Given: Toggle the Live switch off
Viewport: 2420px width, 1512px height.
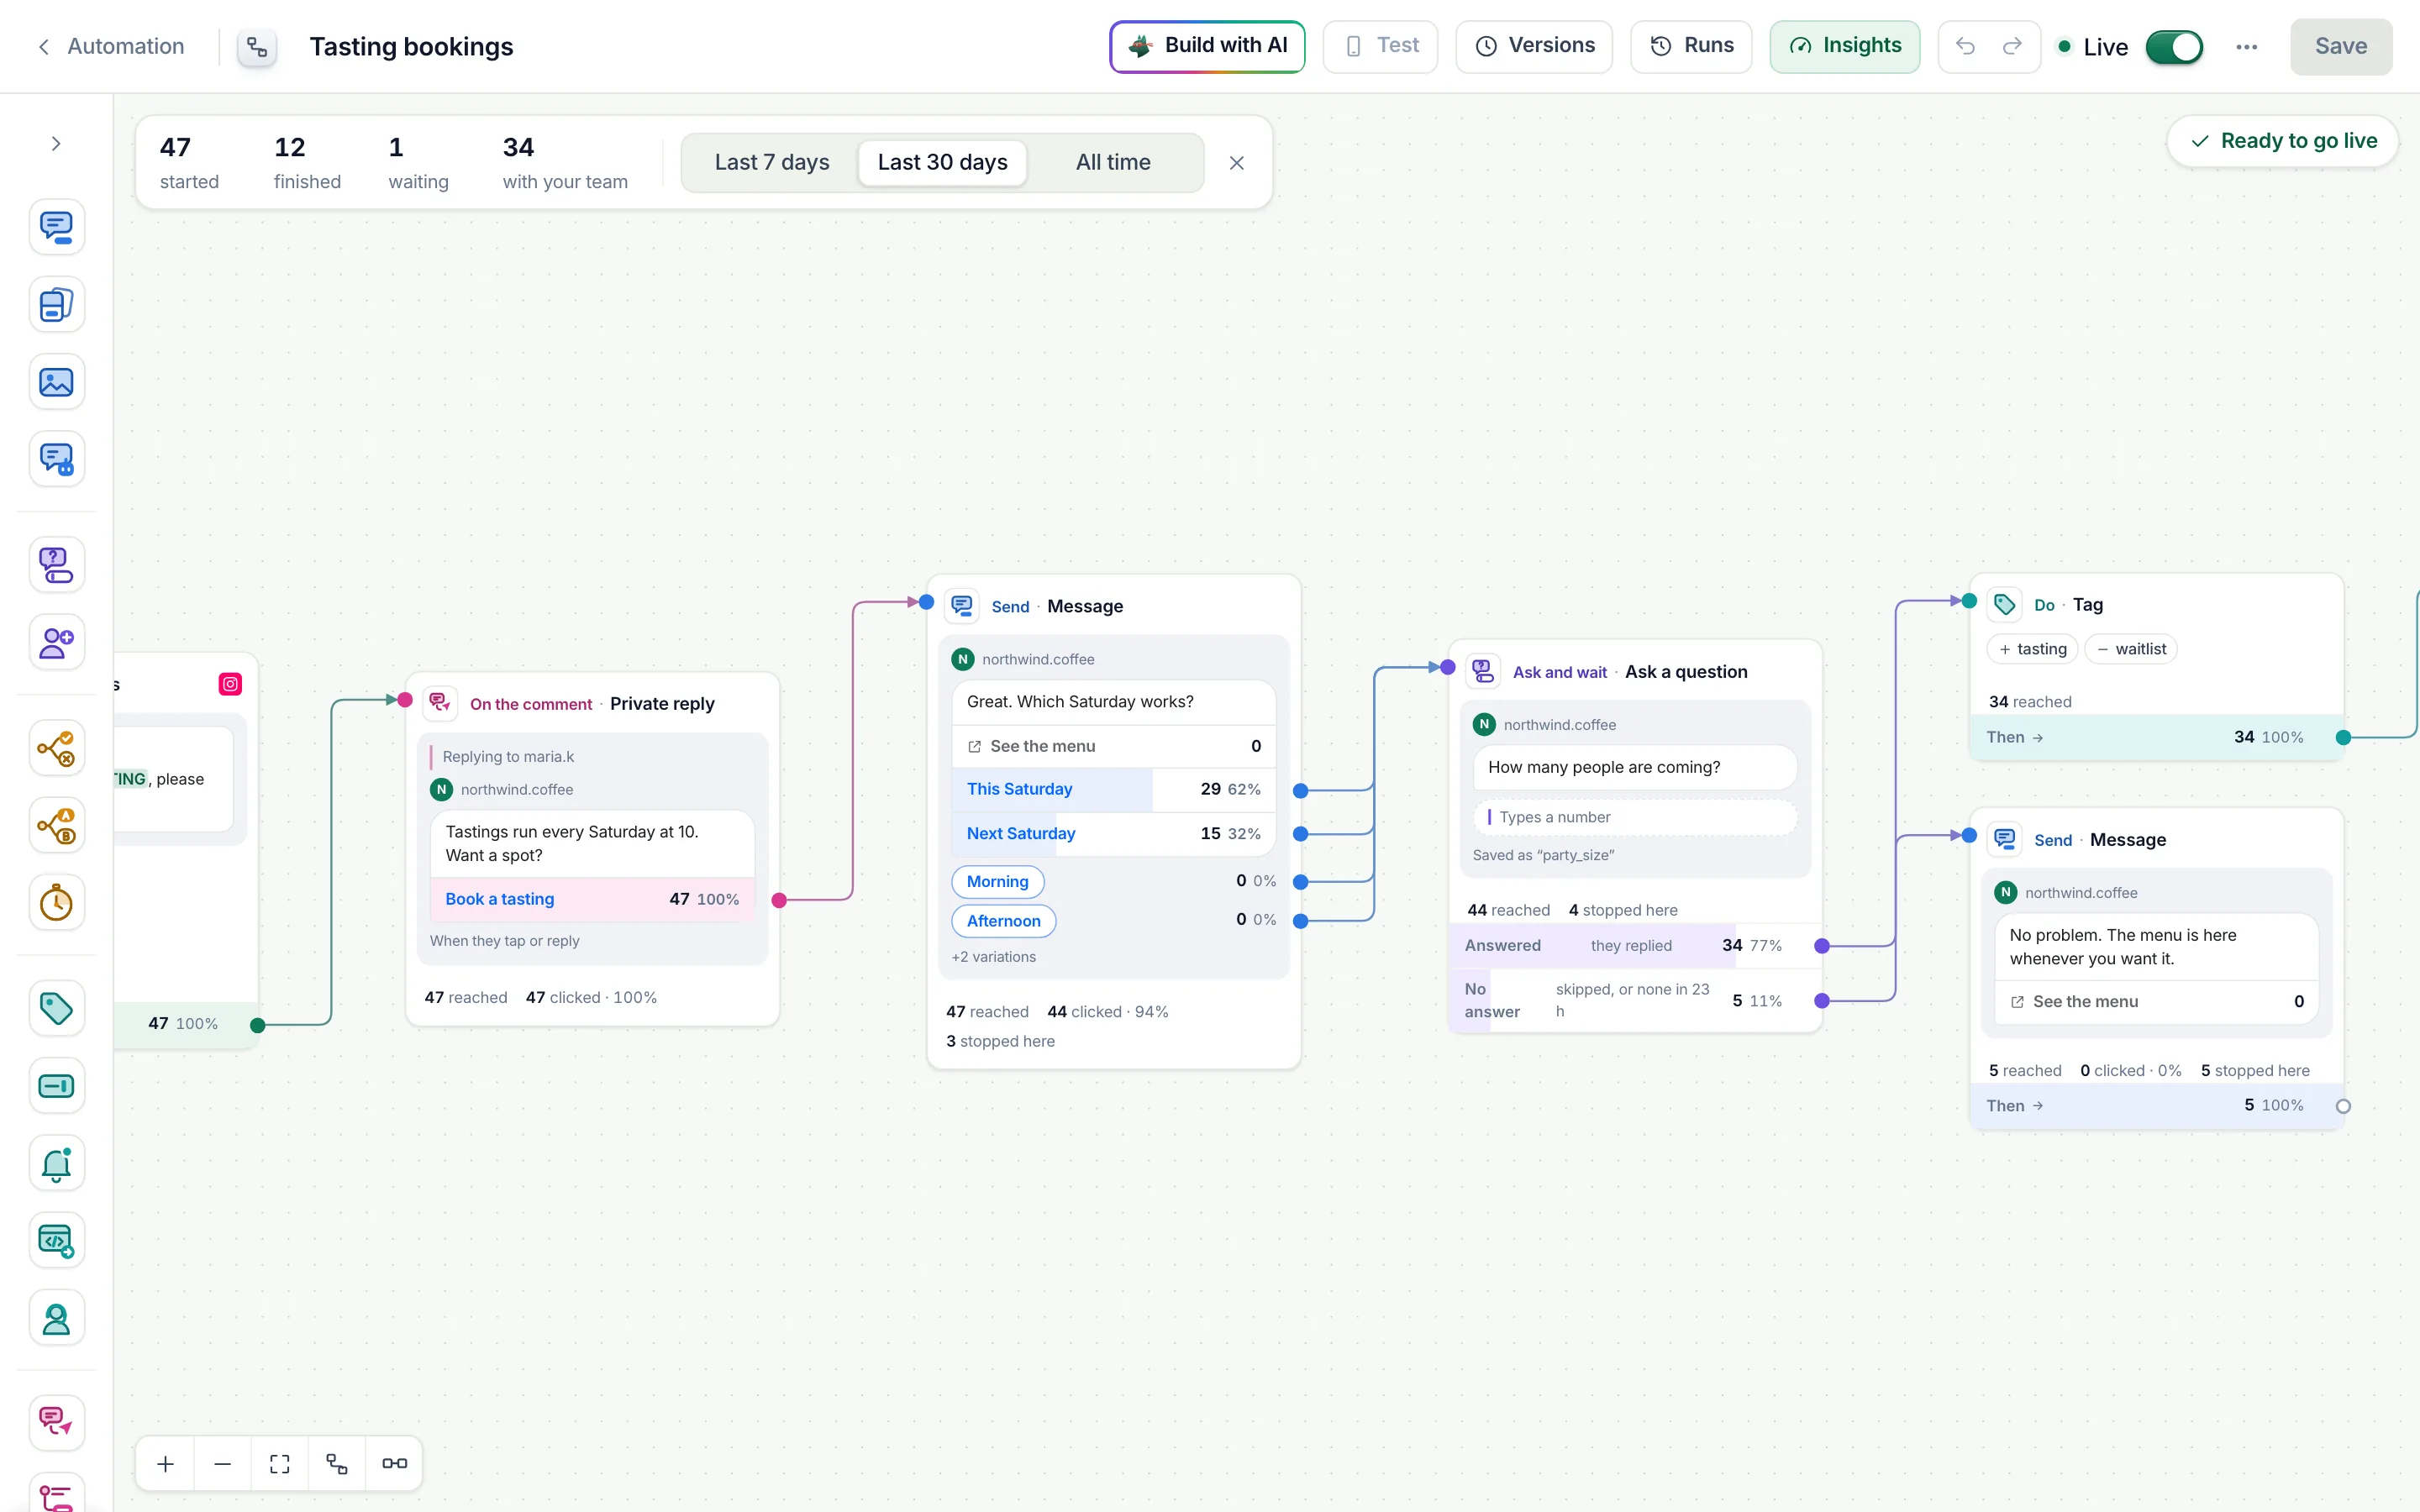Looking at the screenshot, I should pyautogui.click(x=2174, y=47).
